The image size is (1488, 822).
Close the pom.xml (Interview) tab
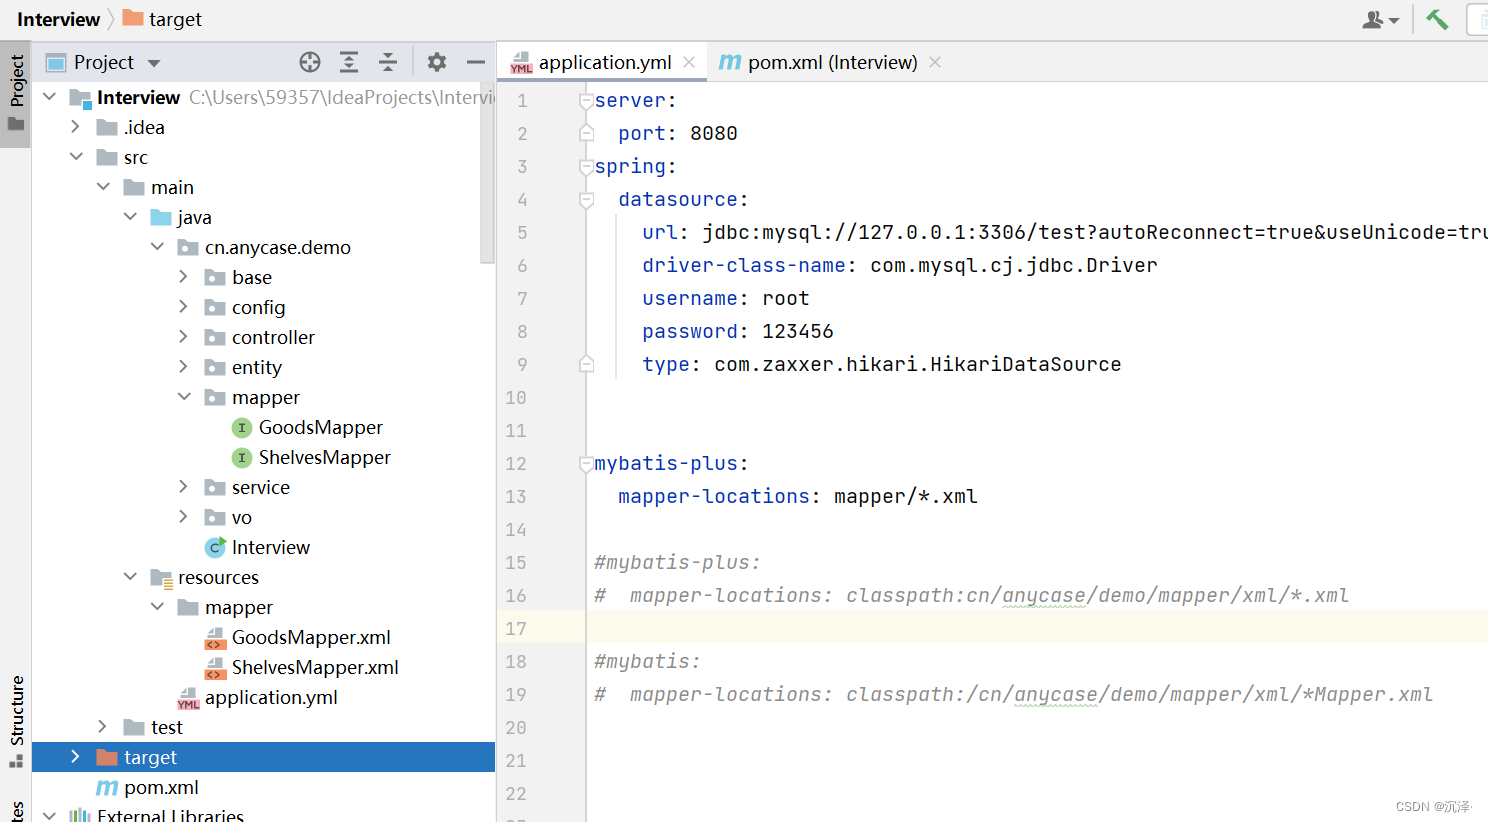tap(935, 62)
